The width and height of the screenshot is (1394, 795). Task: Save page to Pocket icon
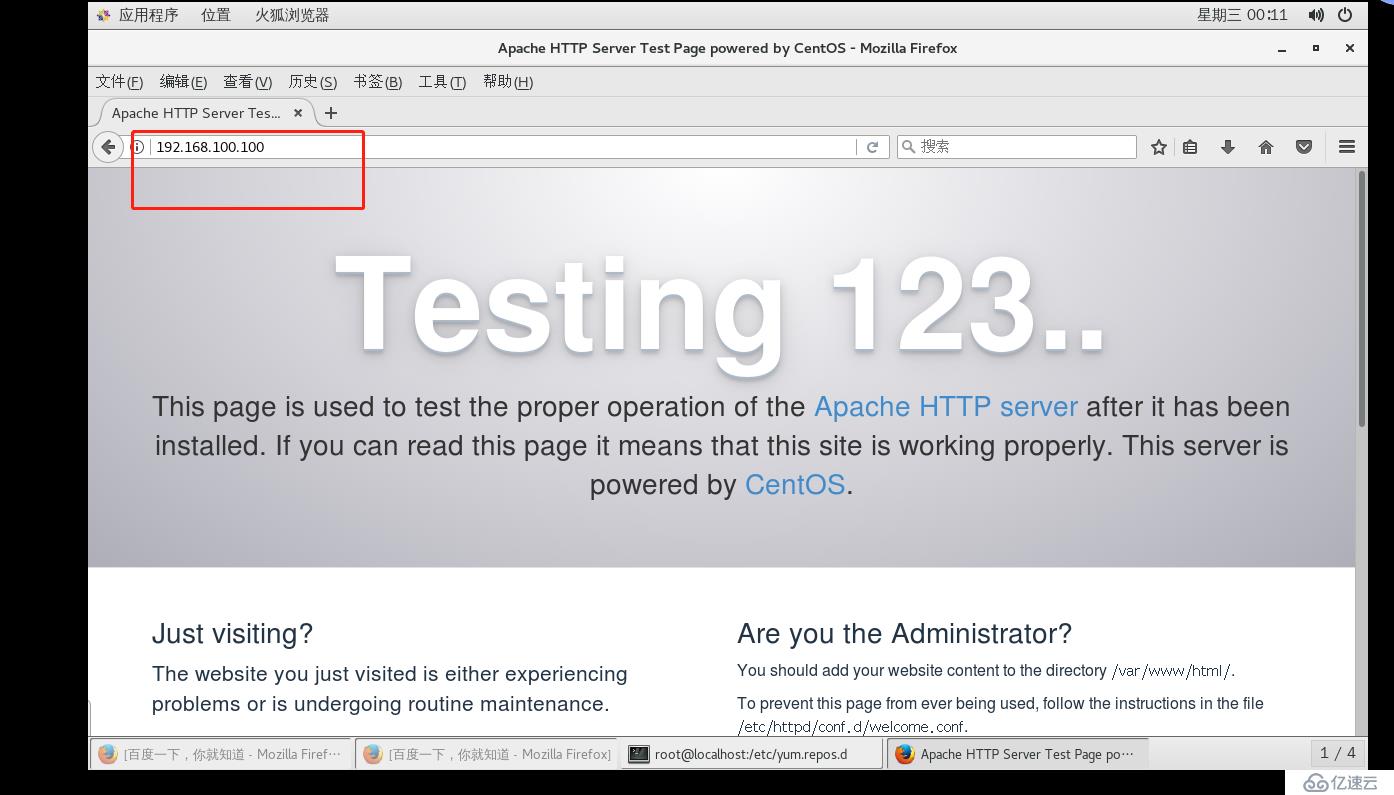pos(1304,147)
